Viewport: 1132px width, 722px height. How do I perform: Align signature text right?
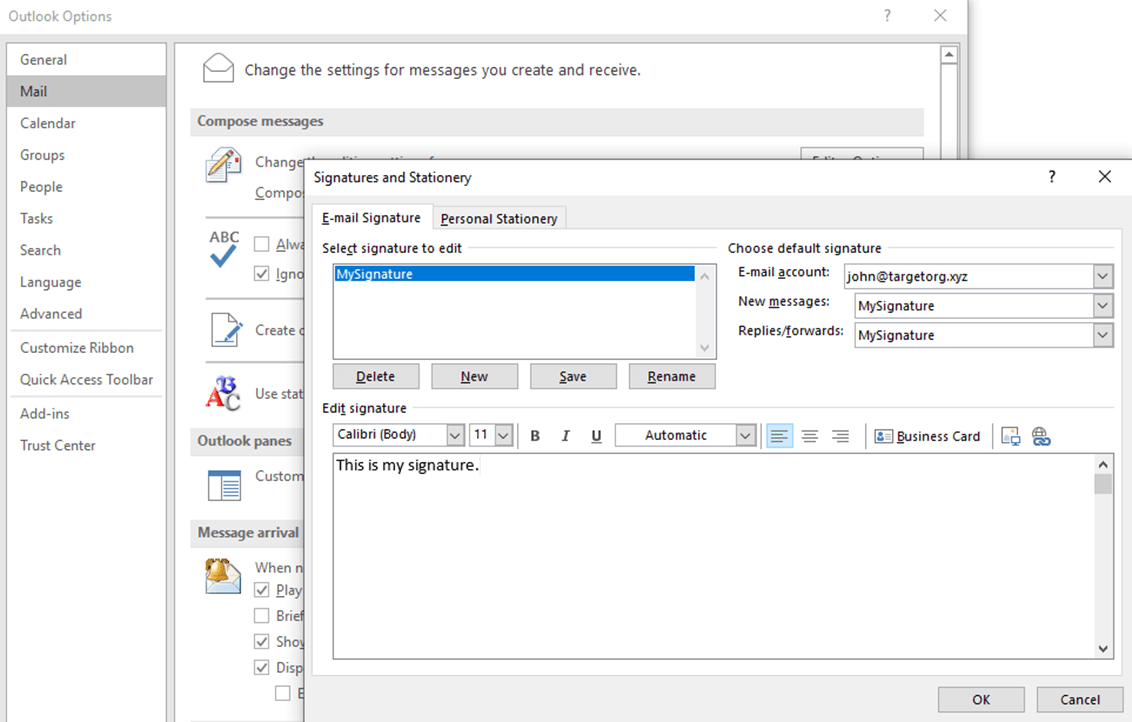coord(840,436)
